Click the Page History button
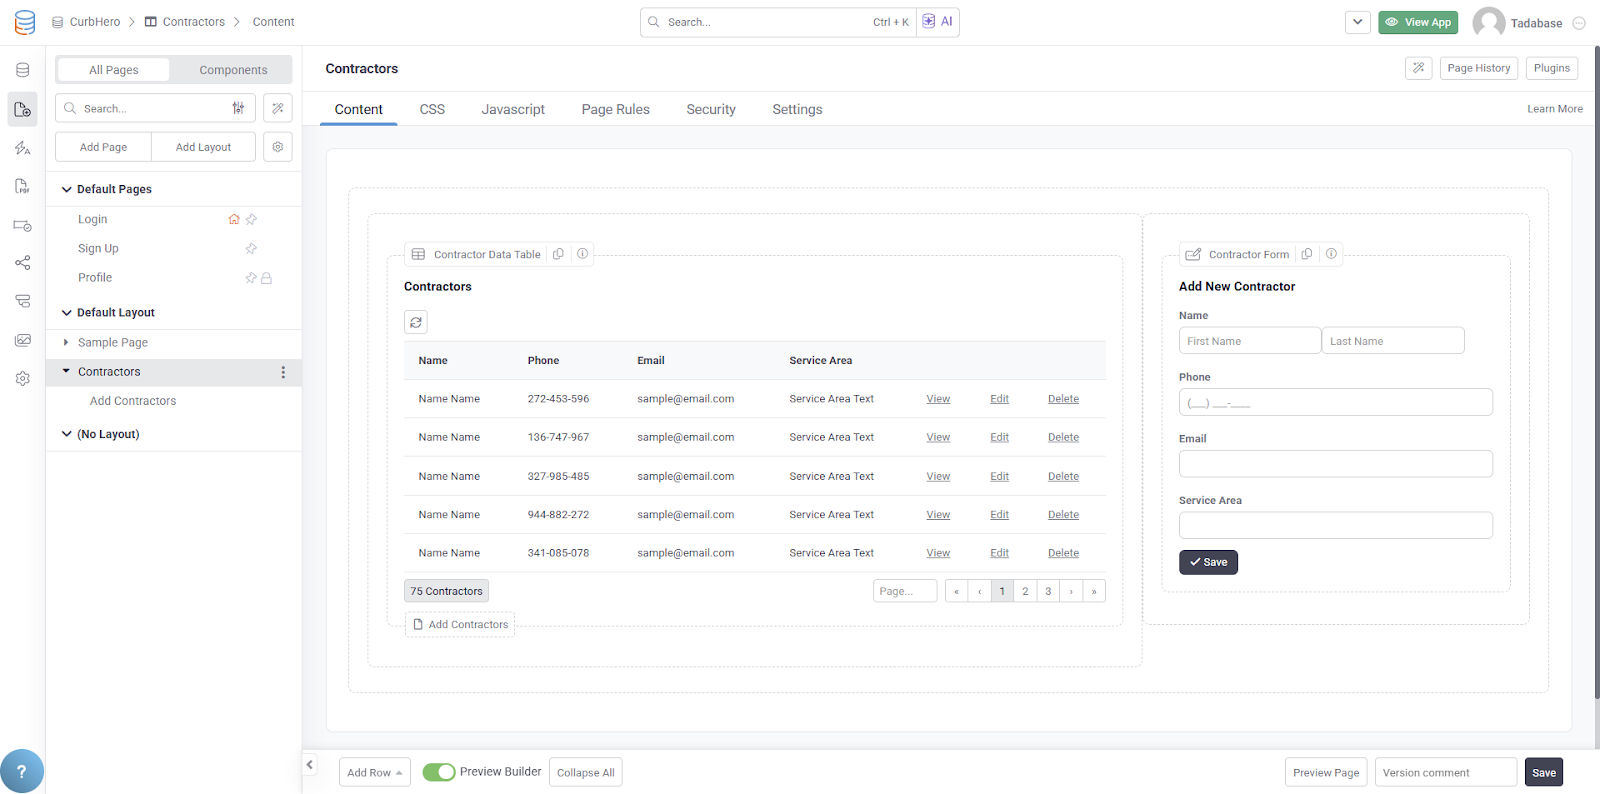The width and height of the screenshot is (1600, 794). coord(1478,68)
